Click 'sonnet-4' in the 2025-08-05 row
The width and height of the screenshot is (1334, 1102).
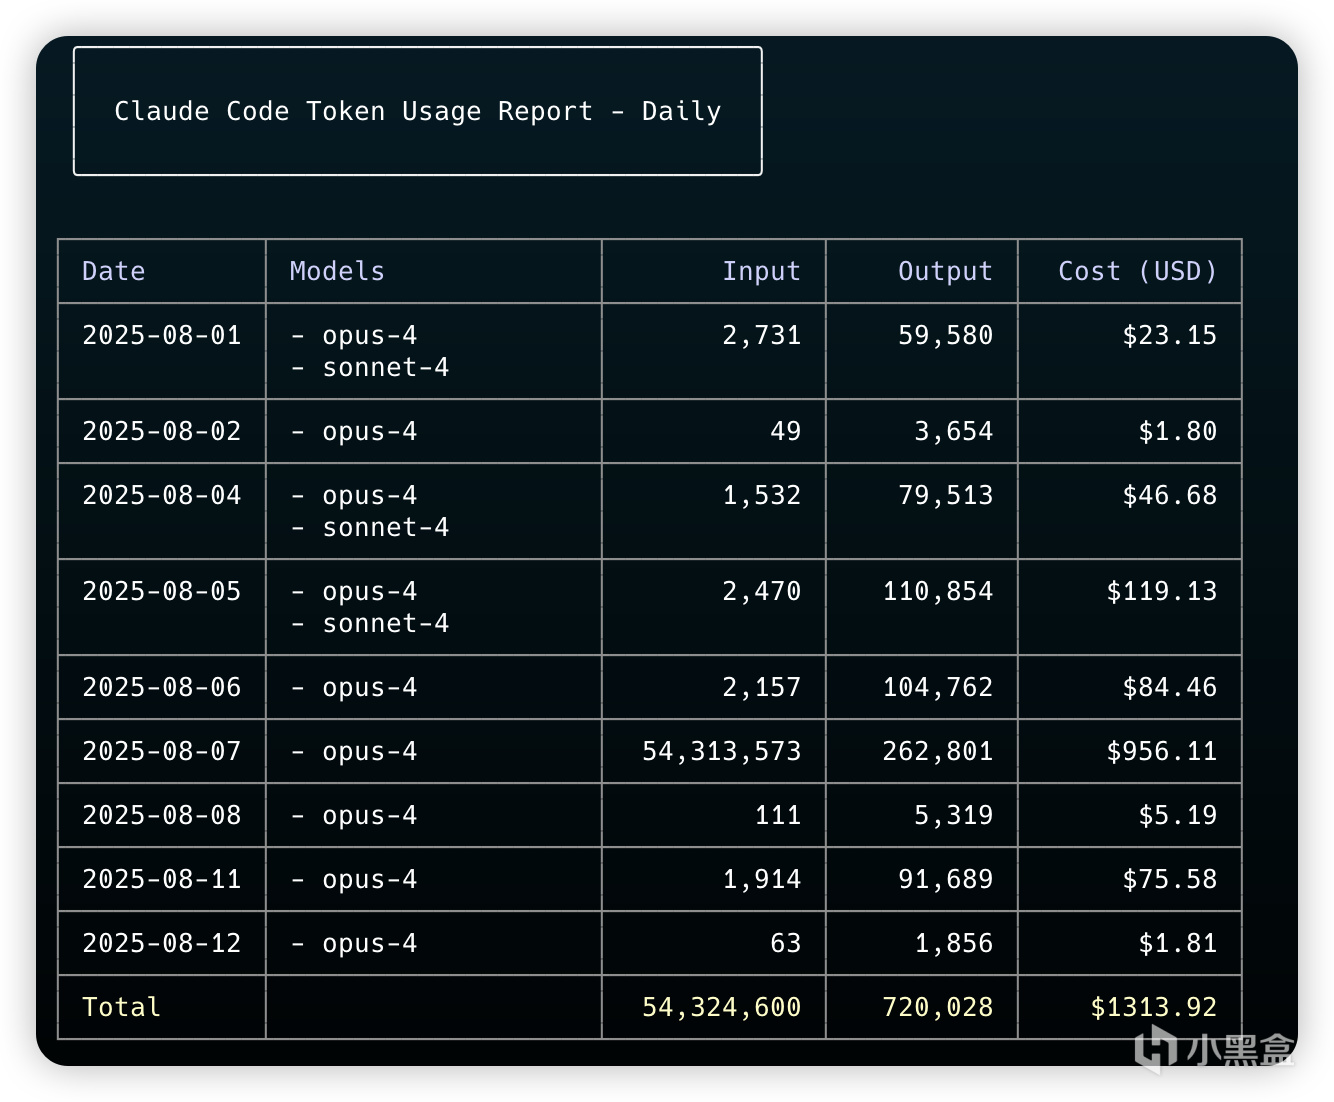pos(386,623)
